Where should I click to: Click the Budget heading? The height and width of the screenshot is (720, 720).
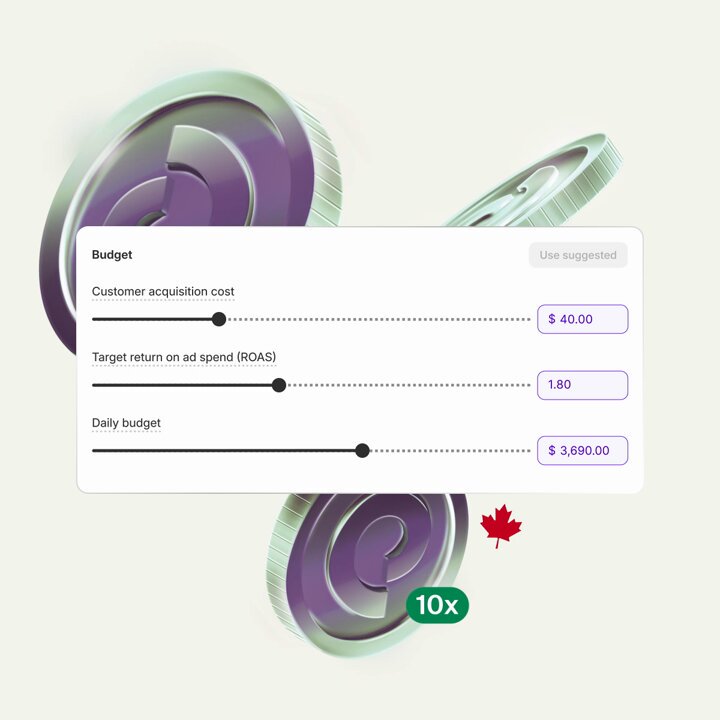click(112, 255)
